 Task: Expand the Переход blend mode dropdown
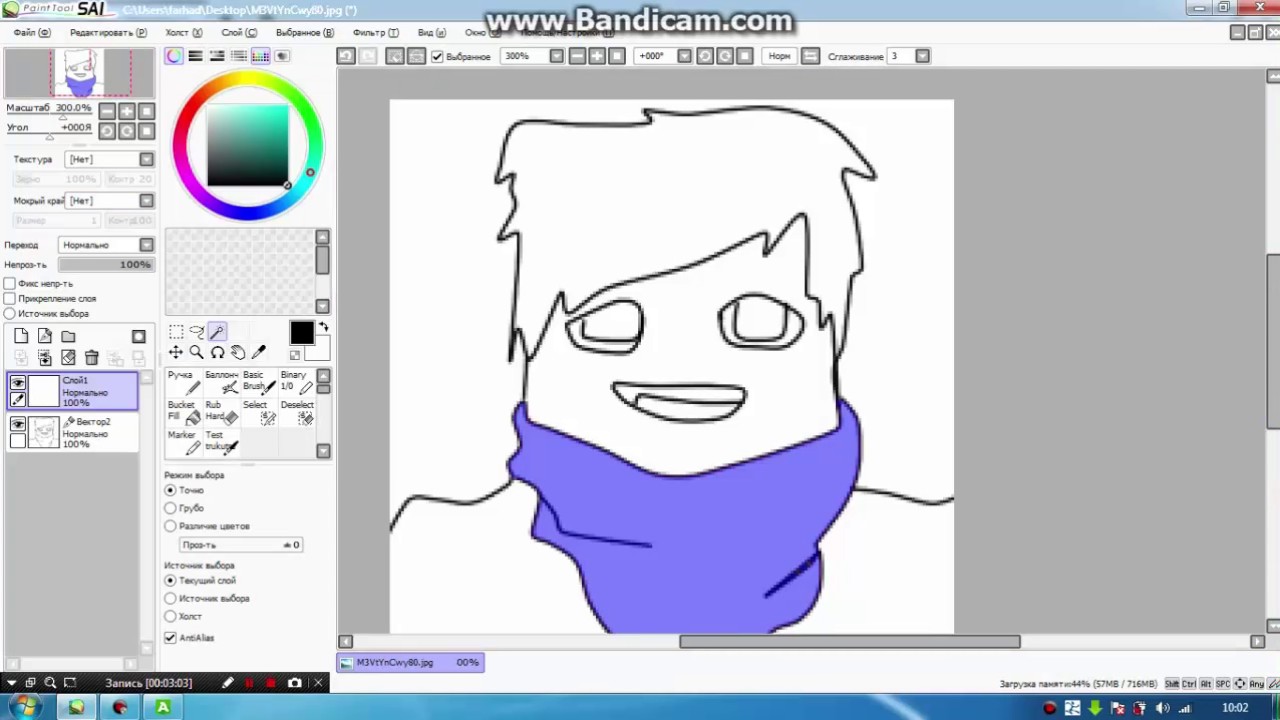point(146,245)
